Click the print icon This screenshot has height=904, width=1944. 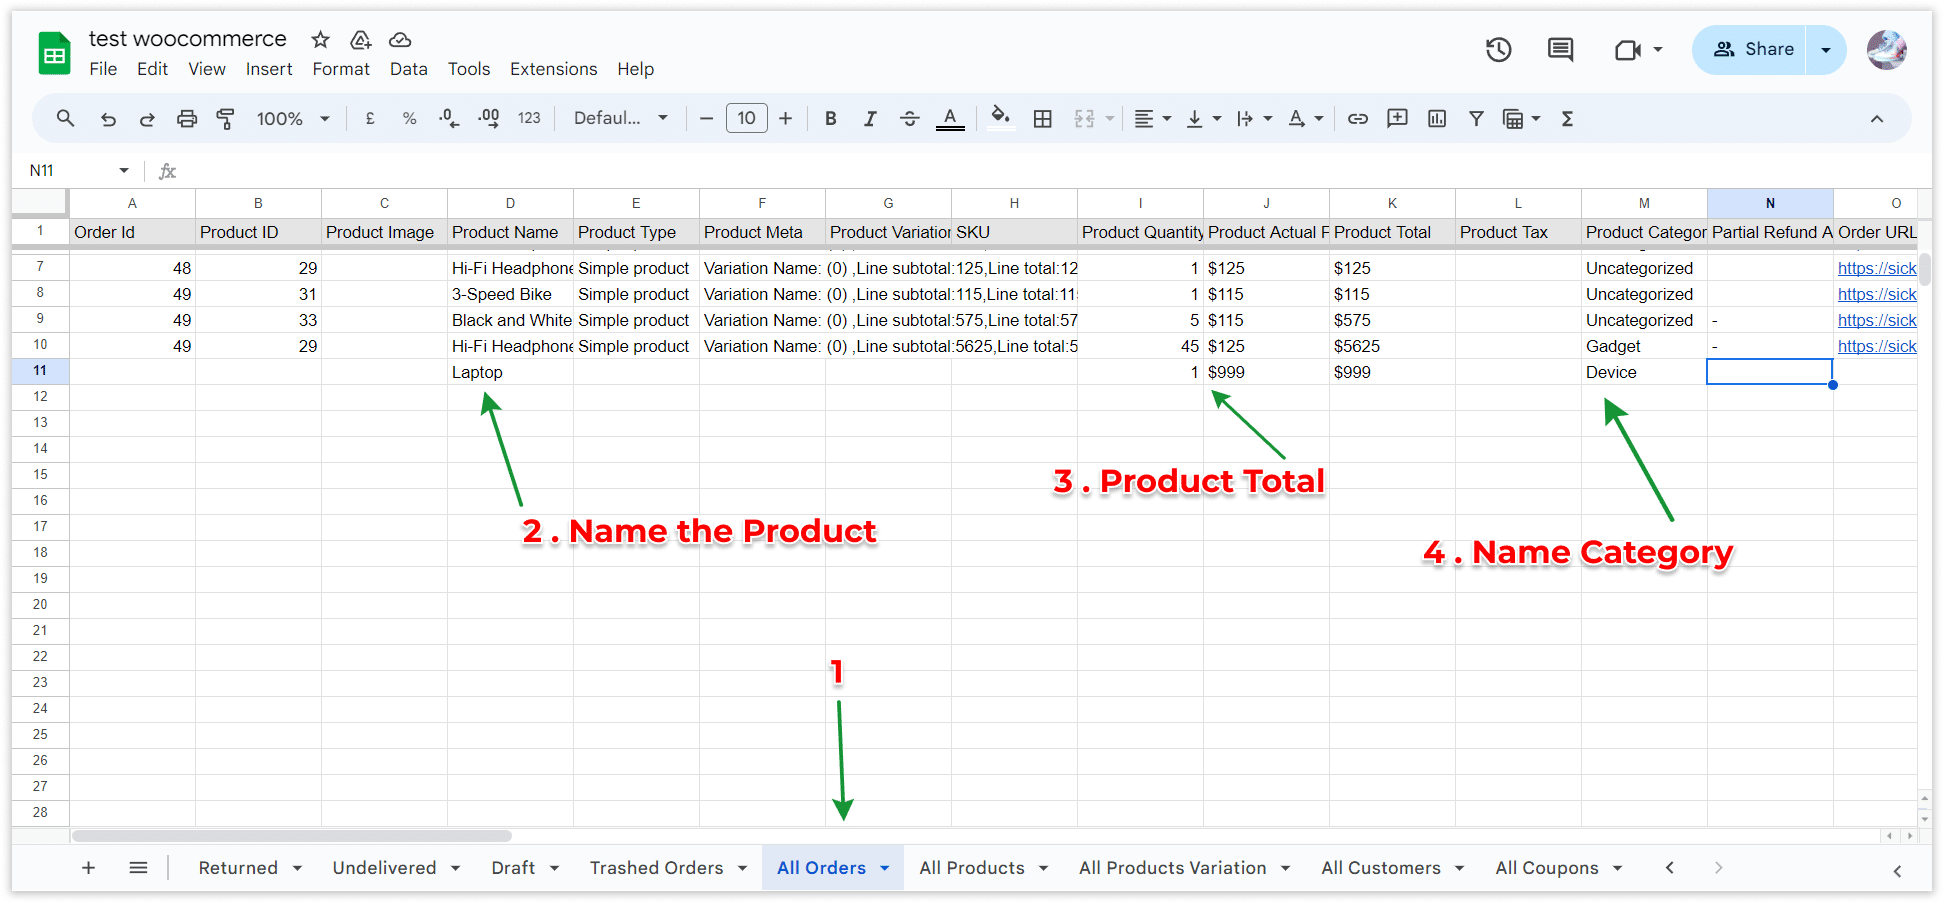pyautogui.click(x=187, y=119)
